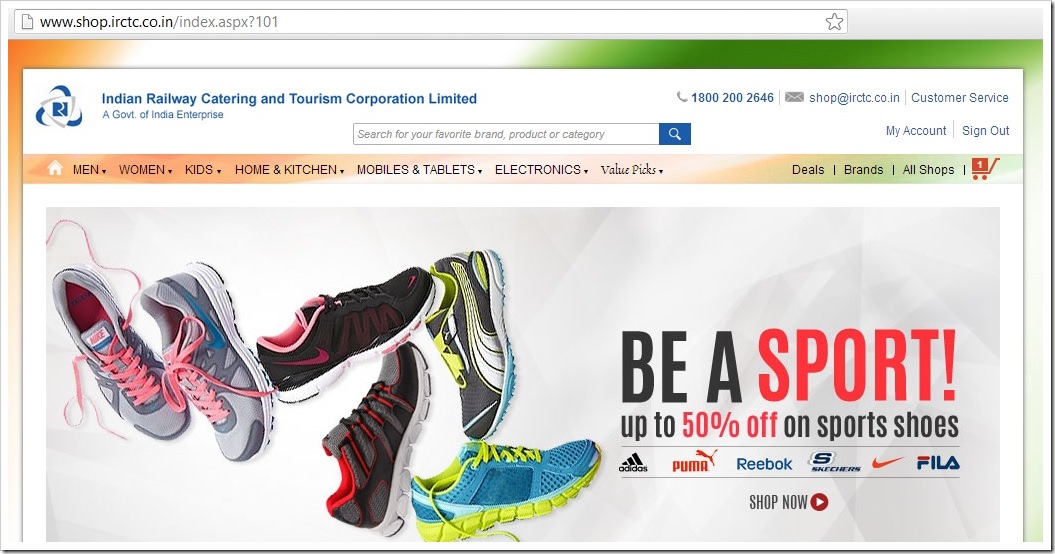Image resolution: width=1055 pixels, height=554 pixels.
Task: Open the Deals menu item
Action: click(x=808, y=170)
